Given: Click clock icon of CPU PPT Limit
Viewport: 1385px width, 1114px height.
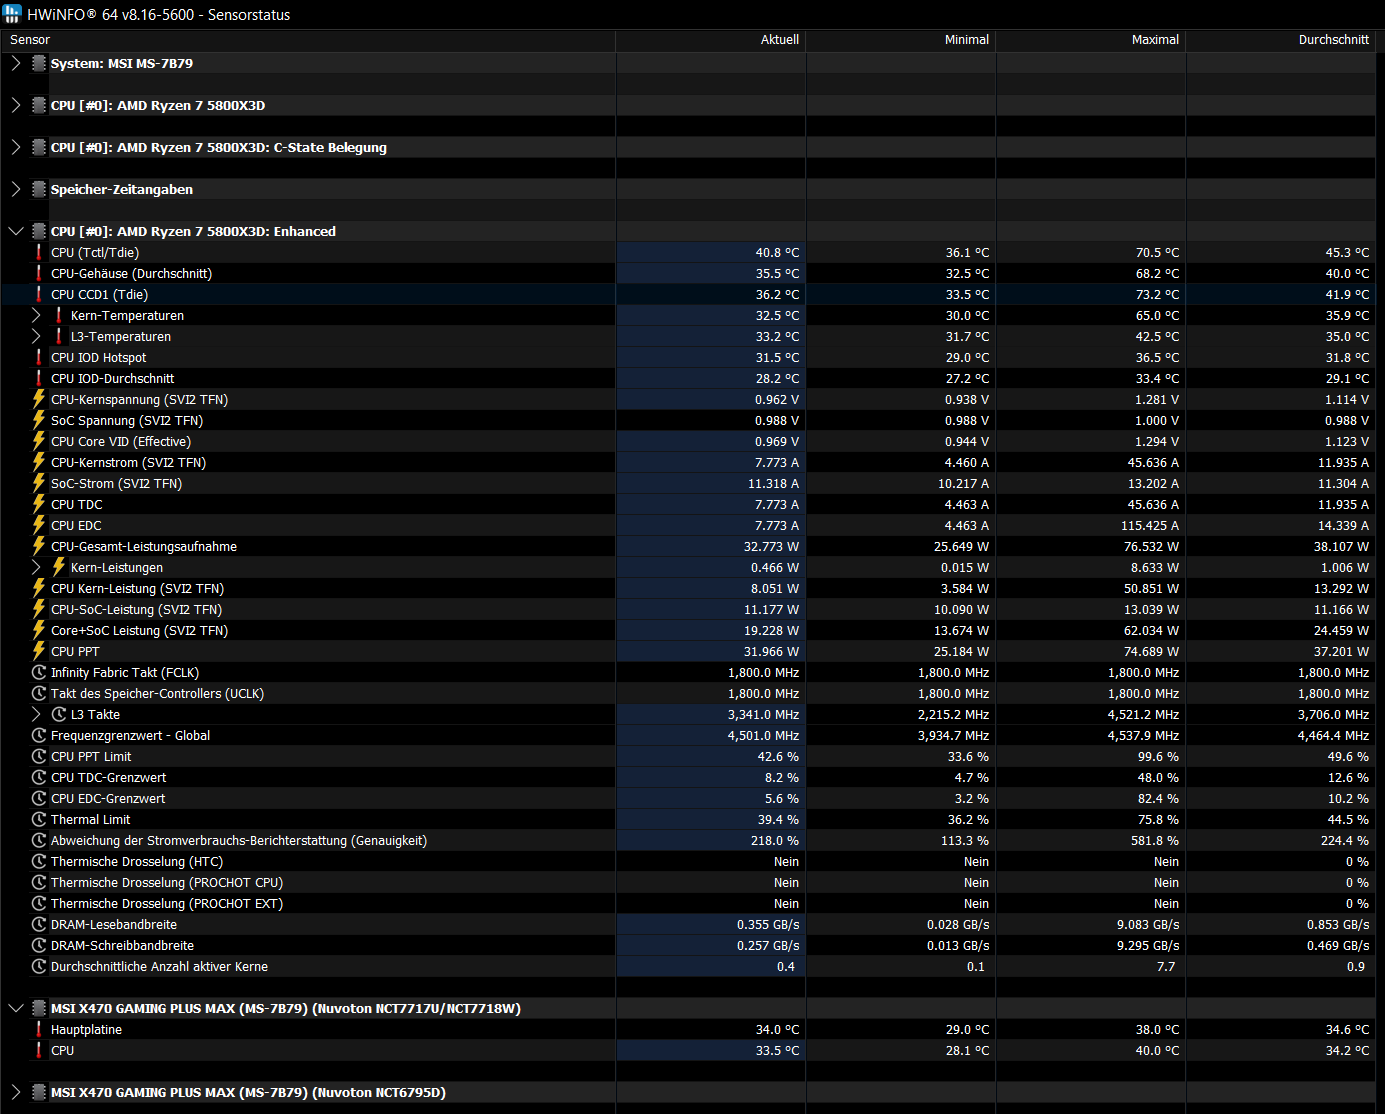Looking at the screenshot, I should pos(39,756).
